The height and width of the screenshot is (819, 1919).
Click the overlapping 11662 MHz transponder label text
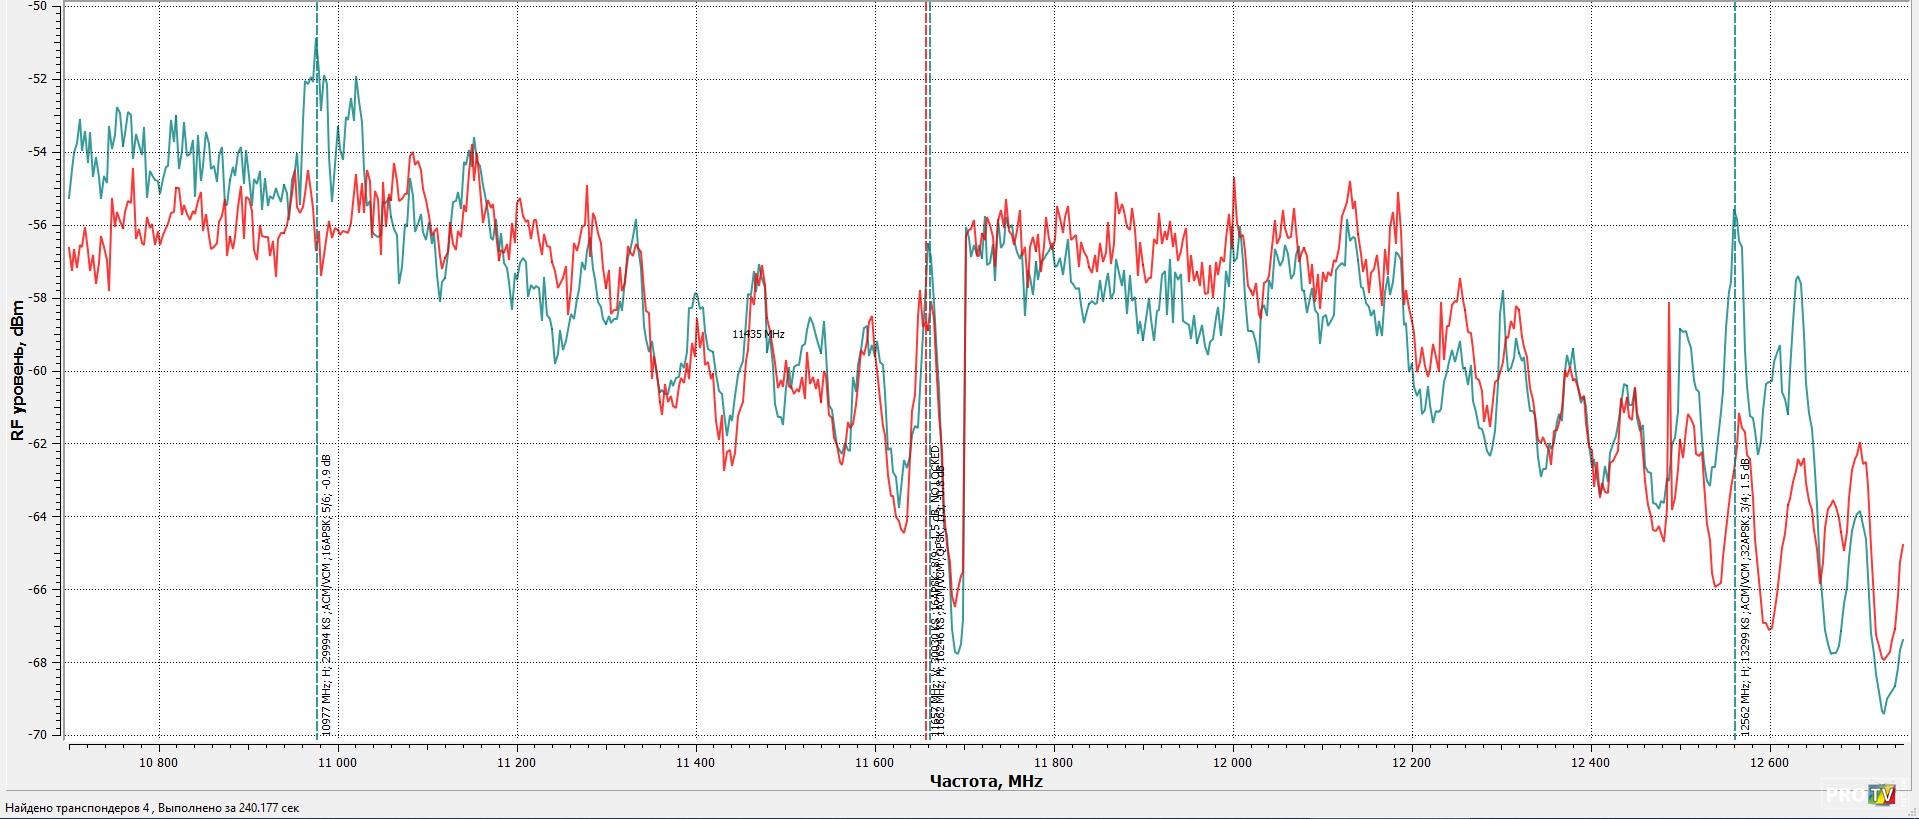[937, 590]
